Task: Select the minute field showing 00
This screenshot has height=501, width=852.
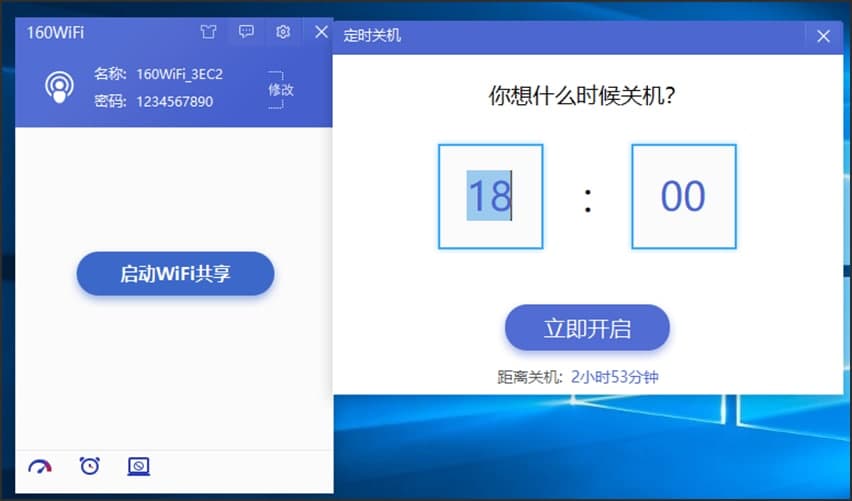Action: tap(684, 196)
